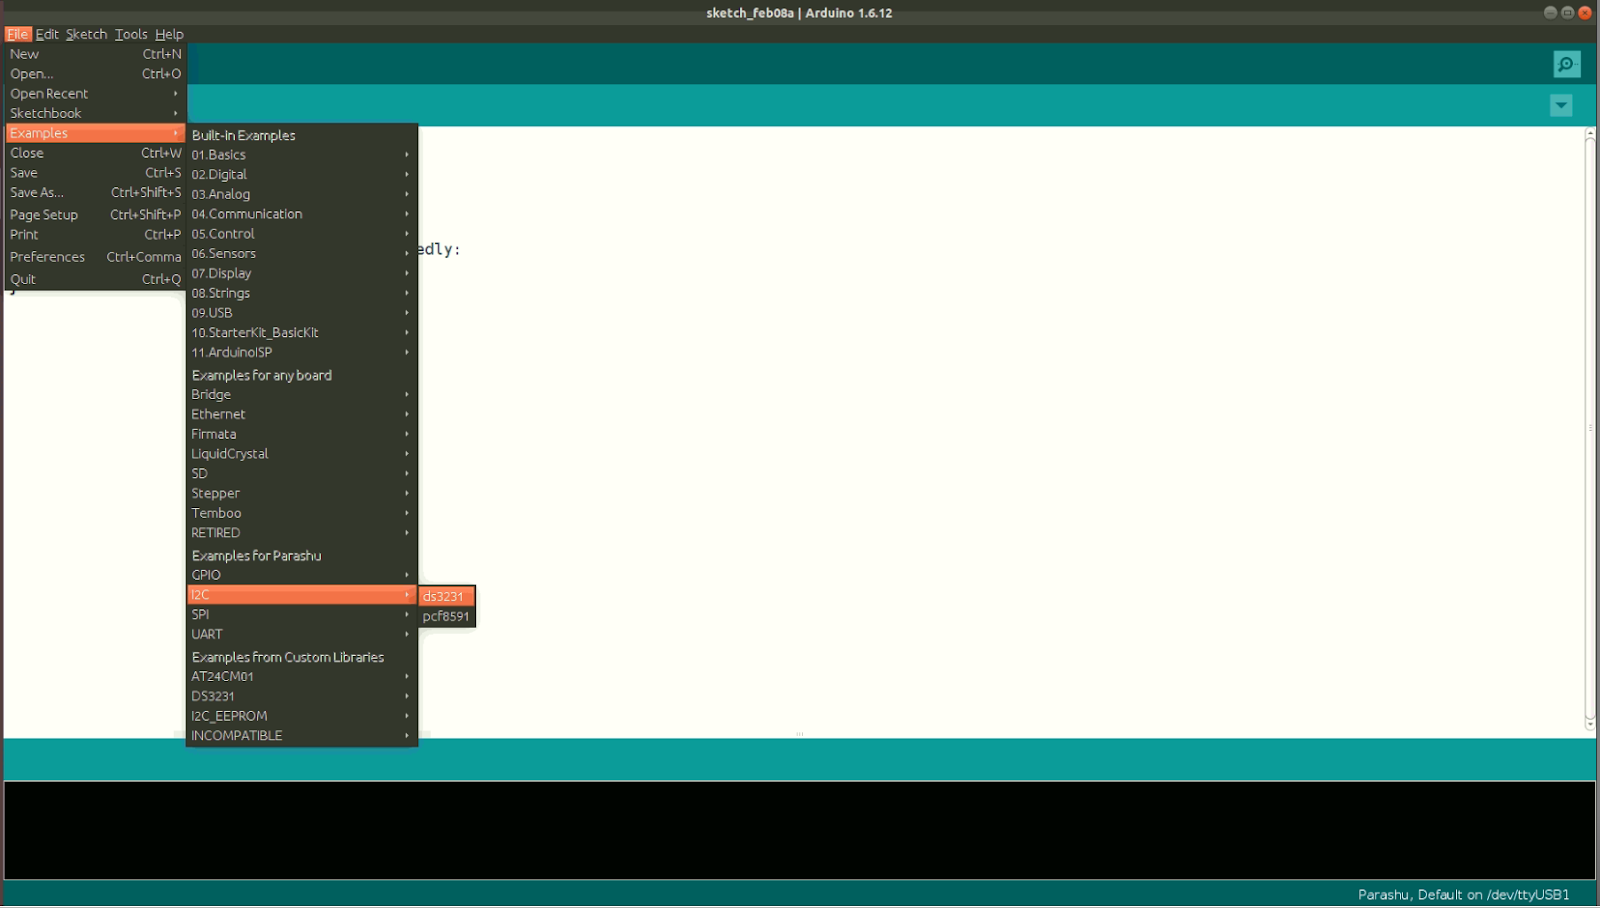Open the File menu
This screenshot has width=1600, height=908.
(x=18, y=34)
